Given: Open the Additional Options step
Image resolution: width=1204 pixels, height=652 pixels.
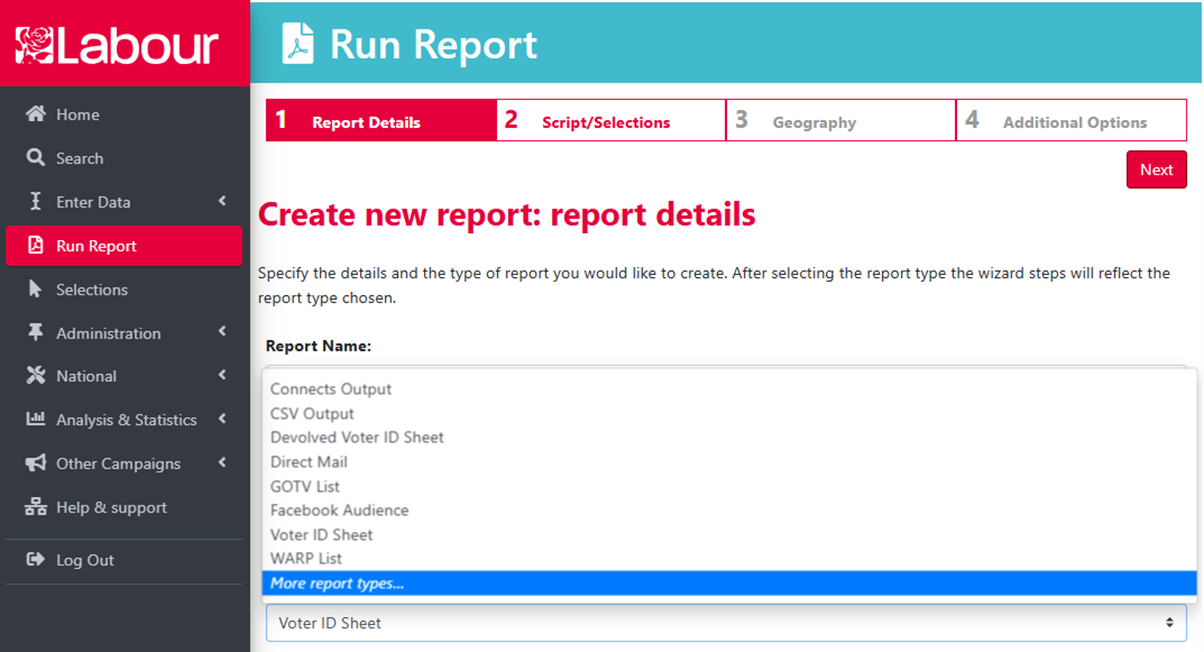Looking at the screenshot, I should [x=1070, y=120].
